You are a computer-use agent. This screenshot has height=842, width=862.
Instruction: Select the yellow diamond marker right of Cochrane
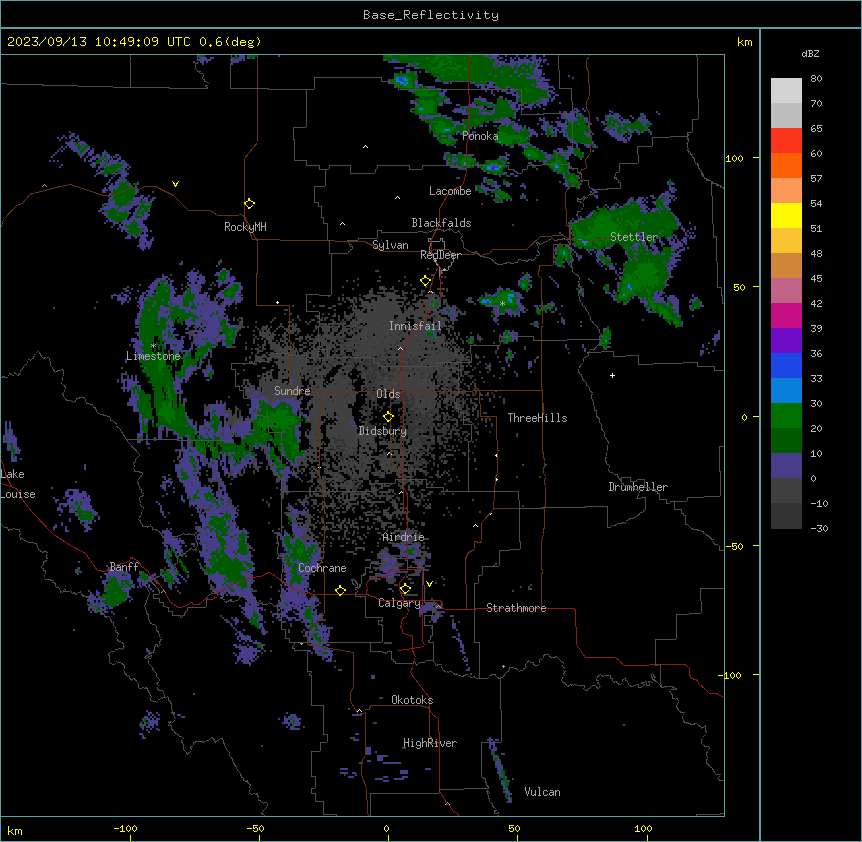(340, 591)
